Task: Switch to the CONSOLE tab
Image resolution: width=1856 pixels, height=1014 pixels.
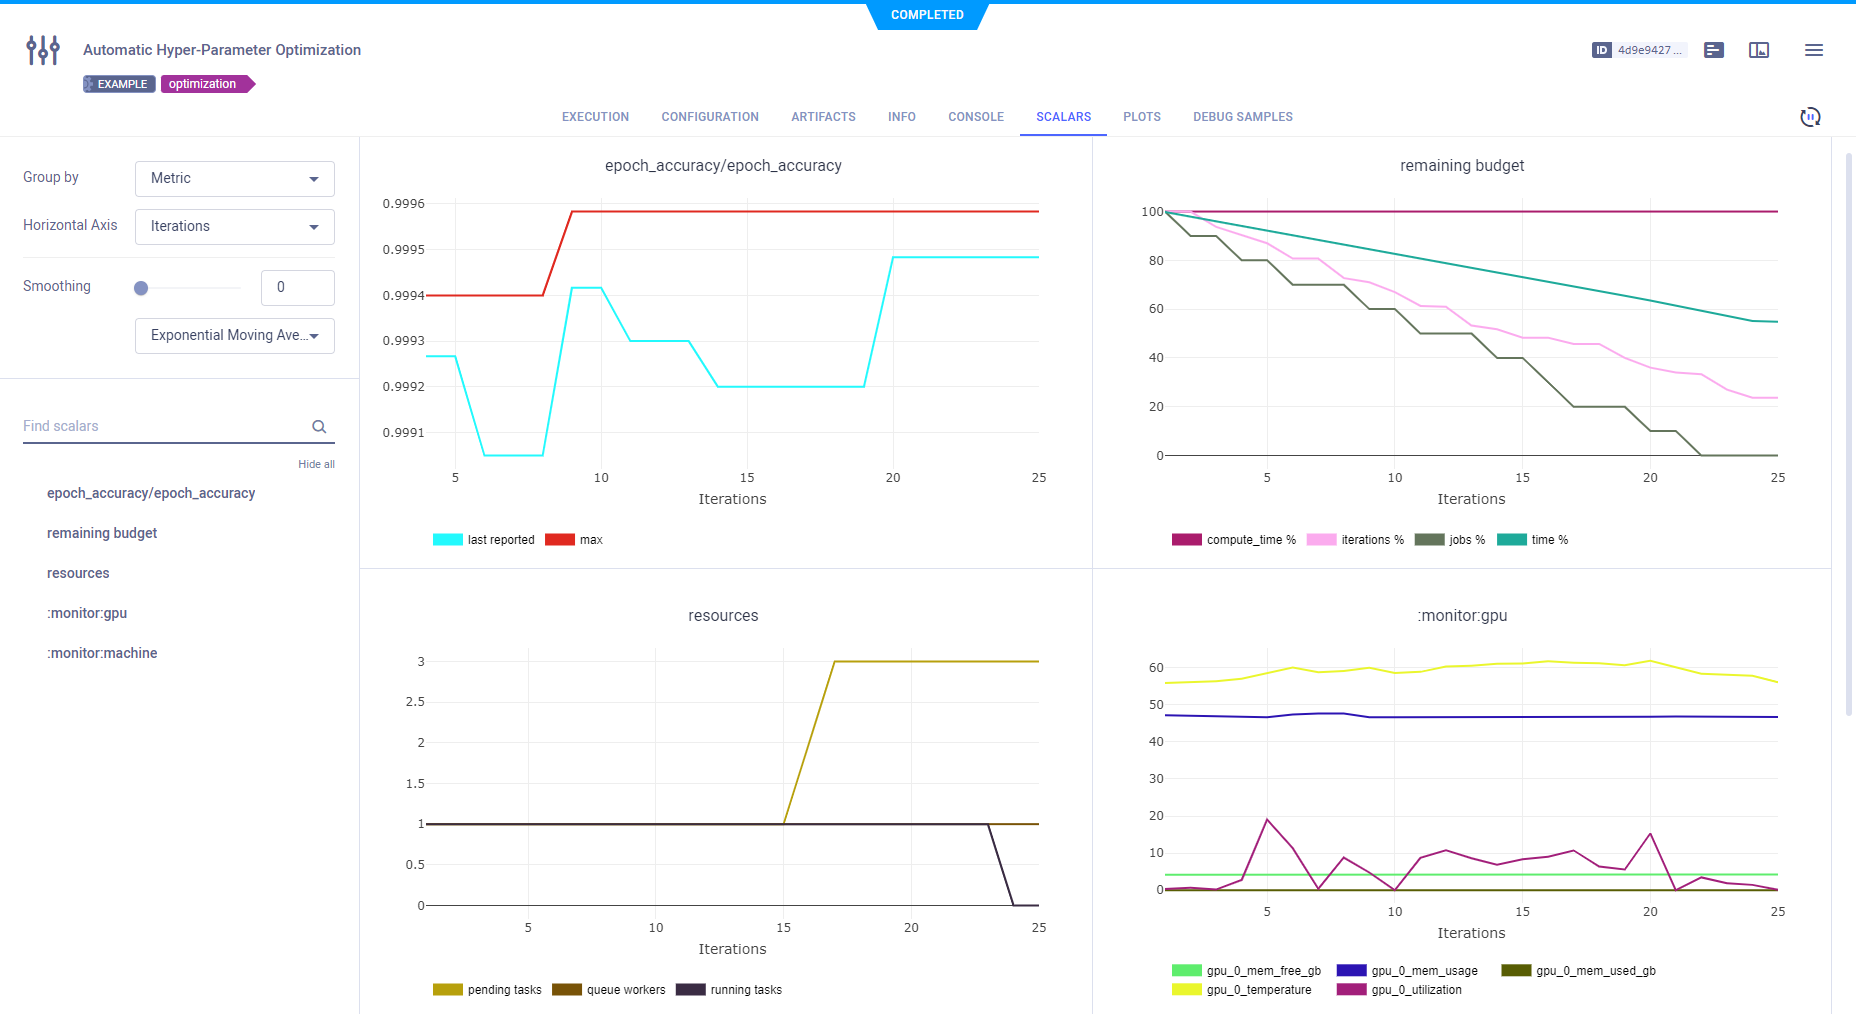Action: 975,117
